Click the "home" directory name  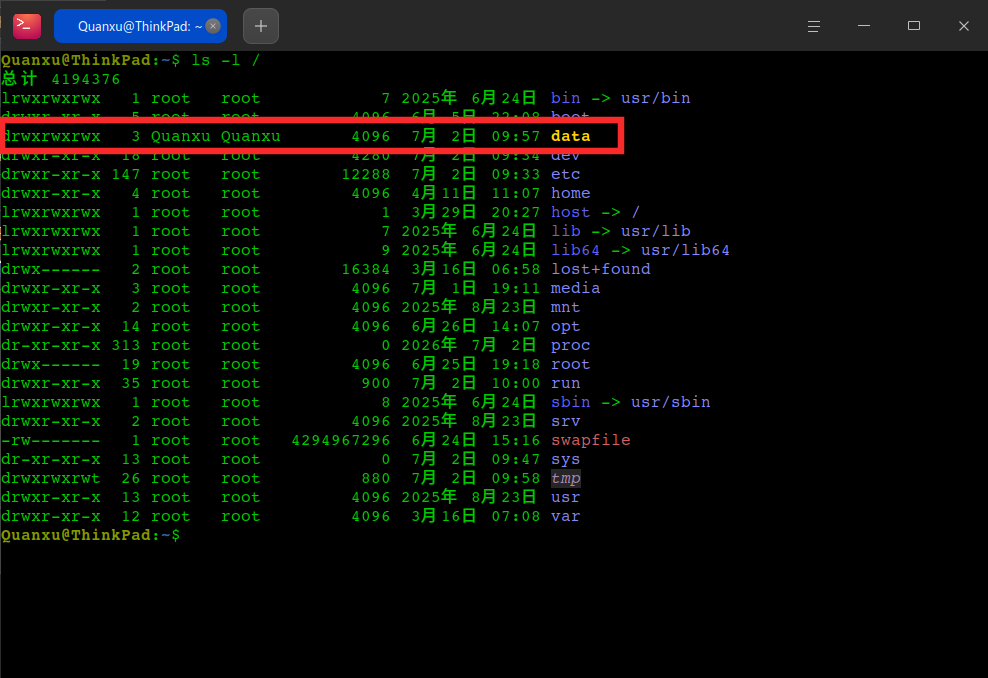click(571, 193)
